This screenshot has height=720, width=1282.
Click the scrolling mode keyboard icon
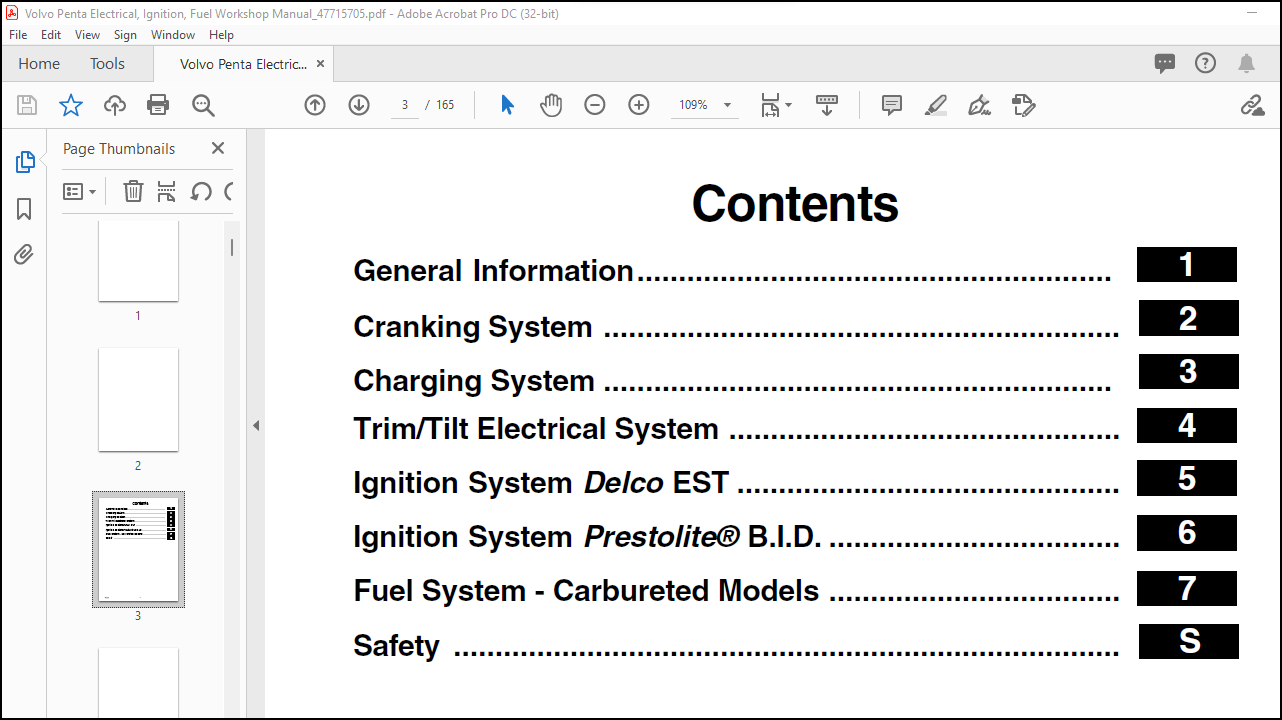coord(827,105)
